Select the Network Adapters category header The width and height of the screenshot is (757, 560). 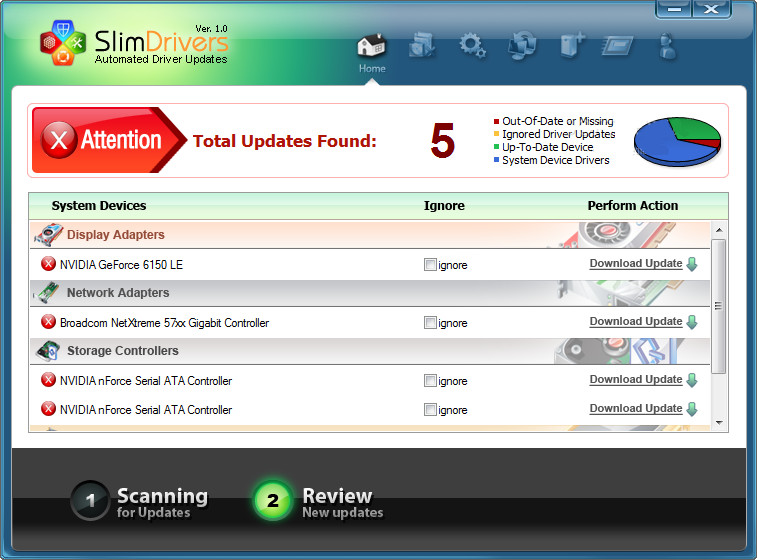tap(370, 293)
